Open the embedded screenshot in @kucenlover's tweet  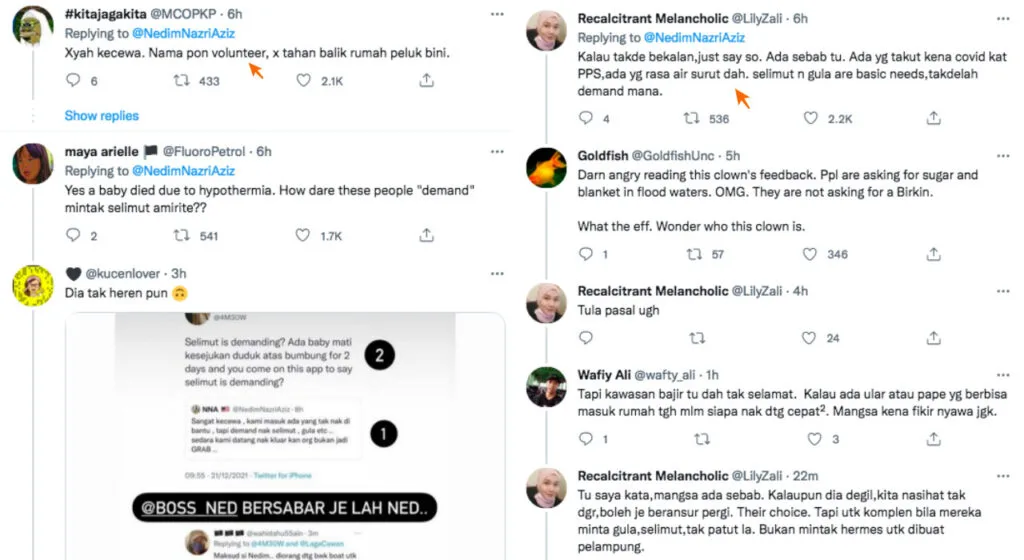pyautogui.click(x=285, y=435)
